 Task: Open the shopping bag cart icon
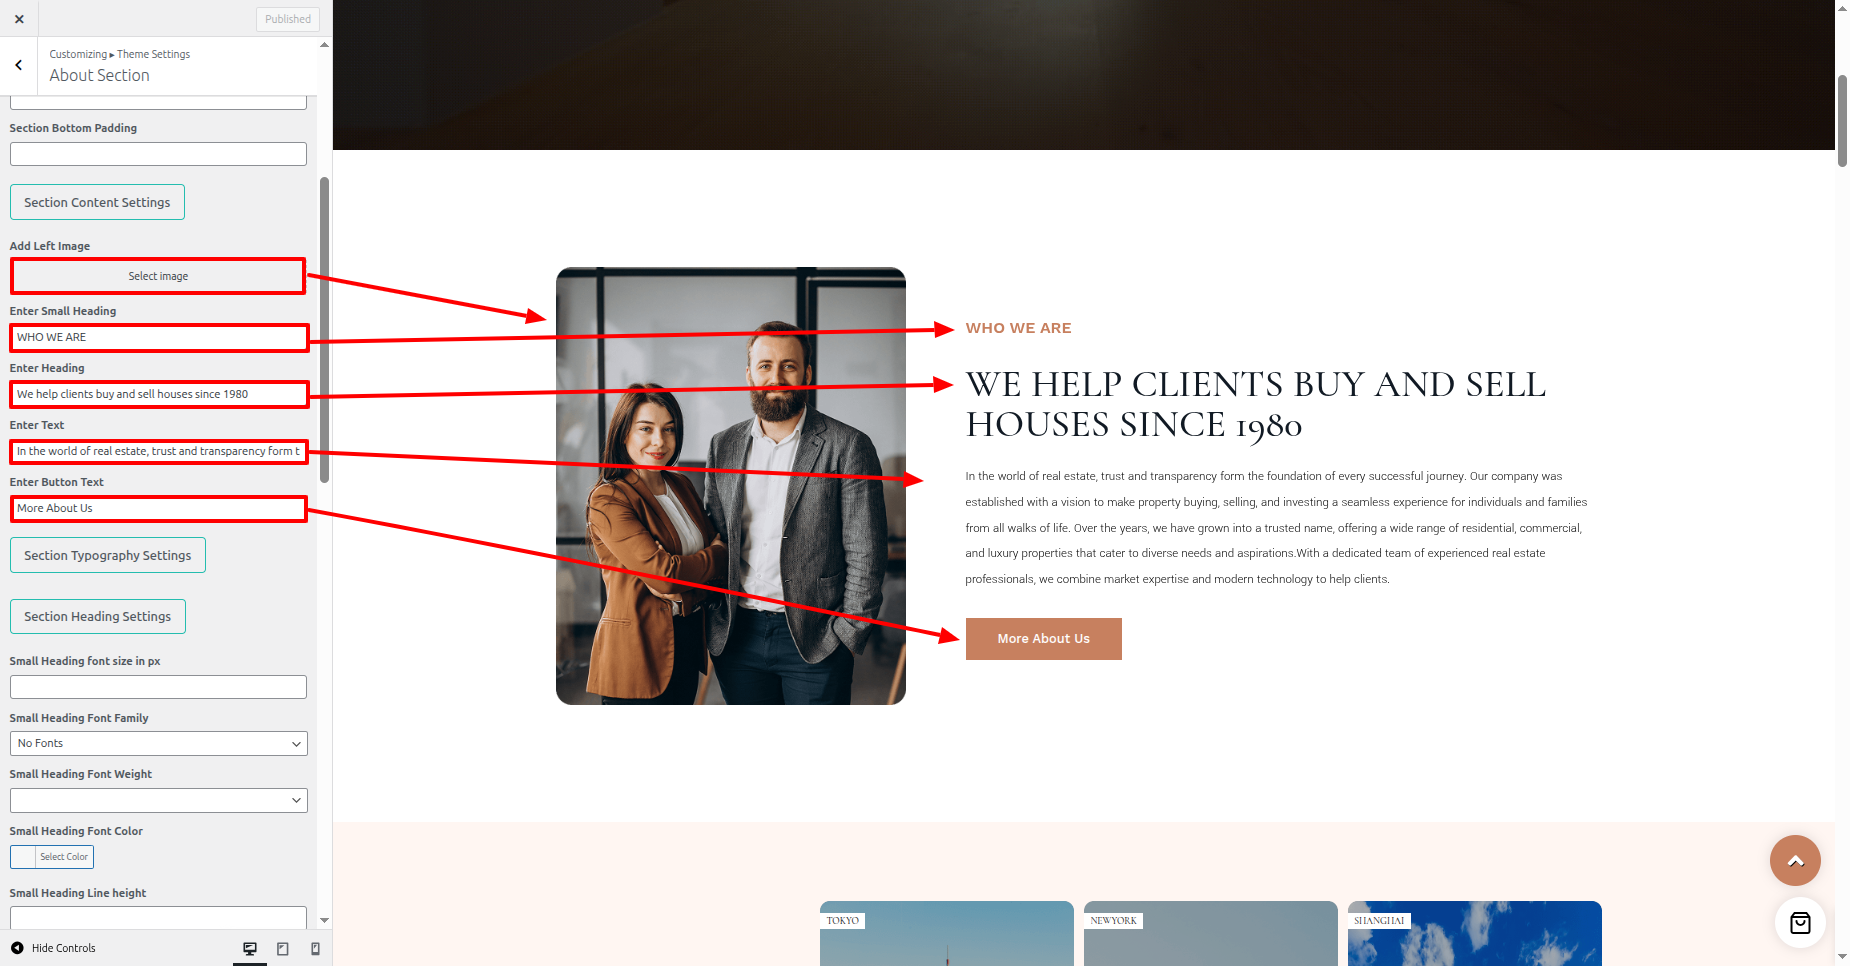[1800, 923]
